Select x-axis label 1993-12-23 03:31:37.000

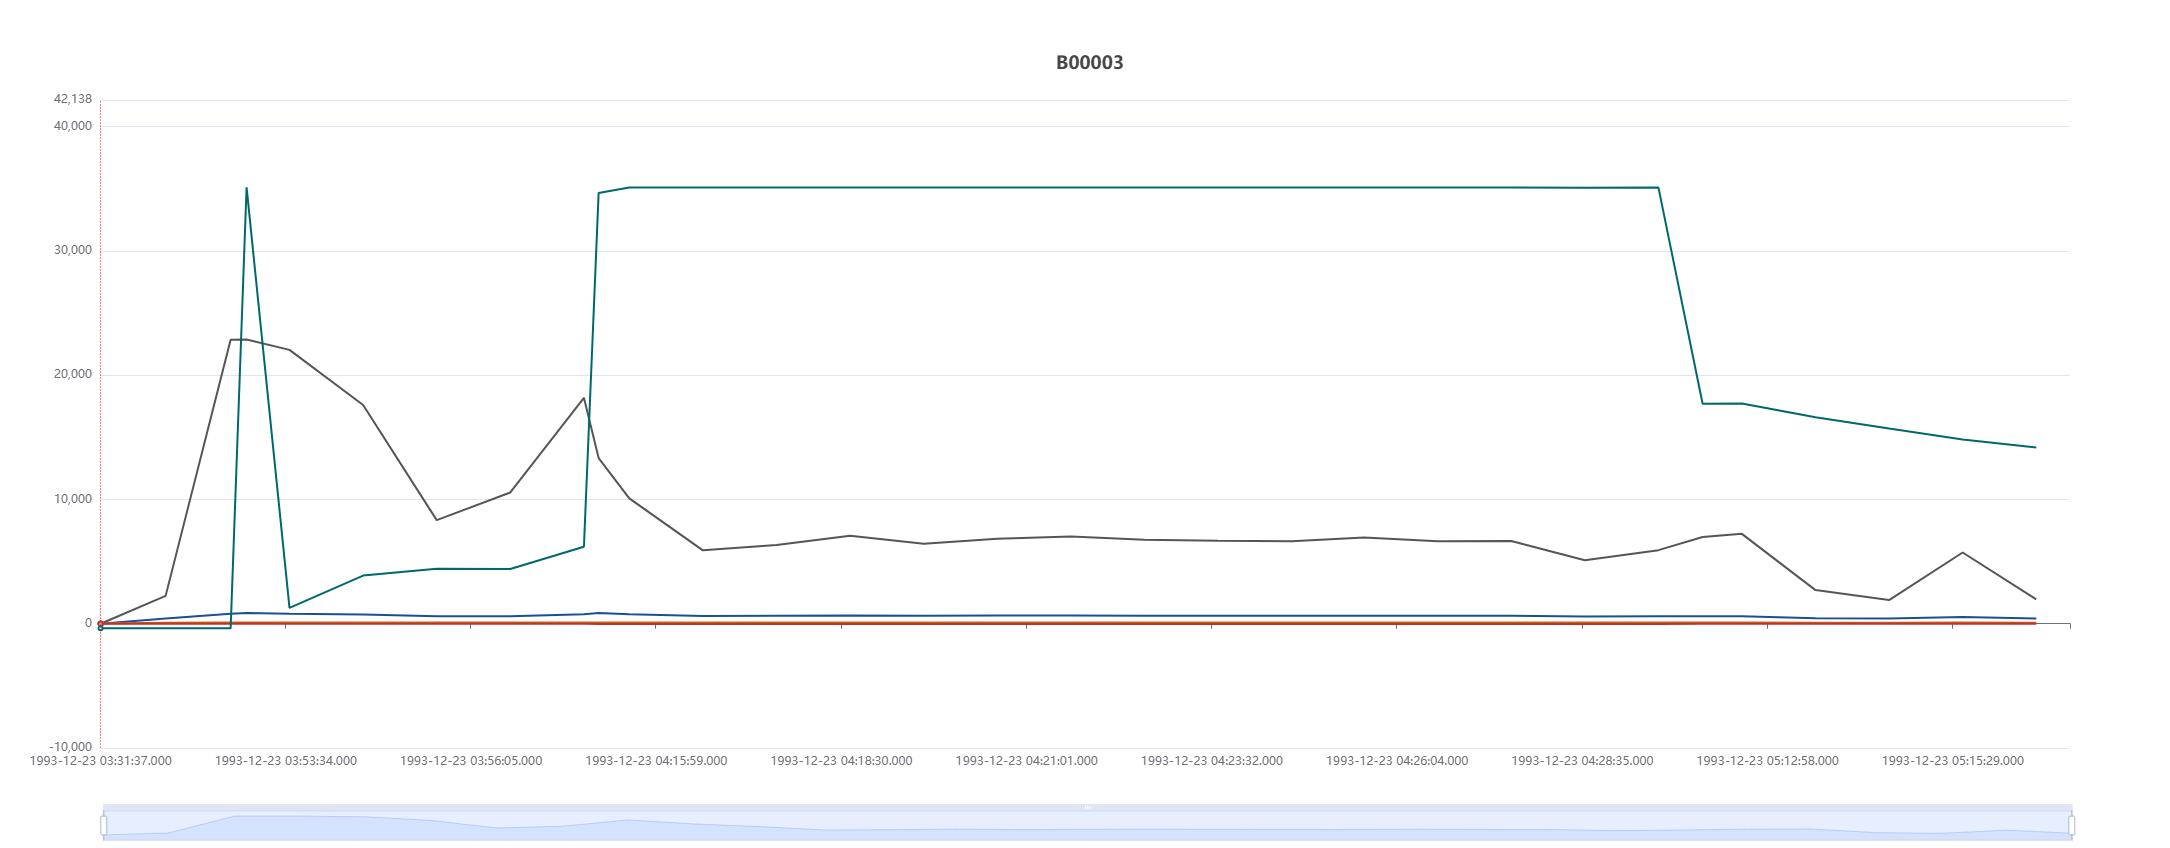tap(101, 761)
